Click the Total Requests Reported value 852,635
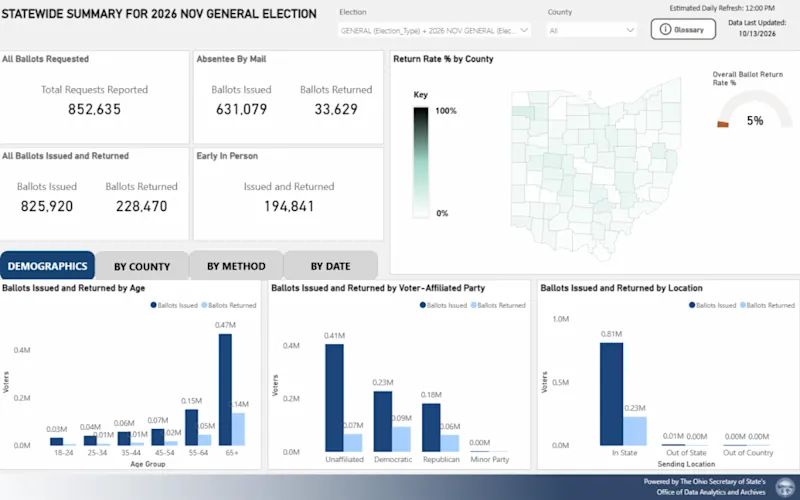 click(94, 109)
